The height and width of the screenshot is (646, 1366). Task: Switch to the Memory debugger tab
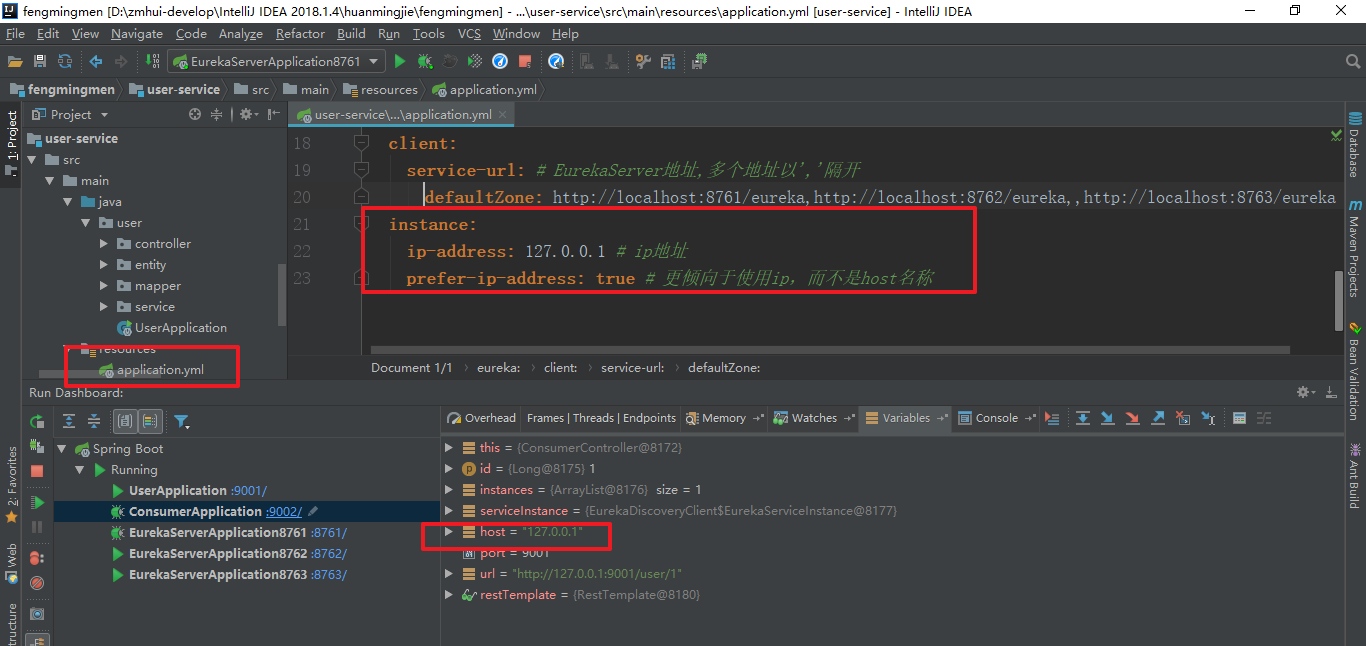tap(724, 418)
